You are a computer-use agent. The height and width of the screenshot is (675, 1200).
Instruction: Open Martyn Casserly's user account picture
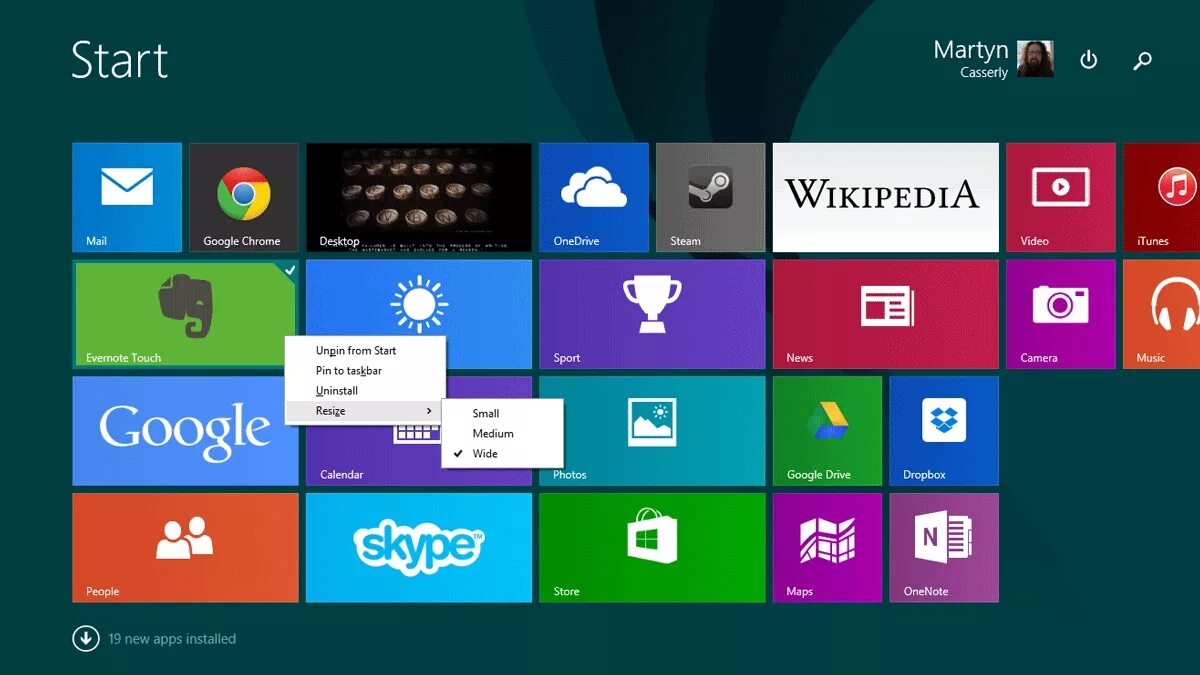click(x=1035, y=59)
